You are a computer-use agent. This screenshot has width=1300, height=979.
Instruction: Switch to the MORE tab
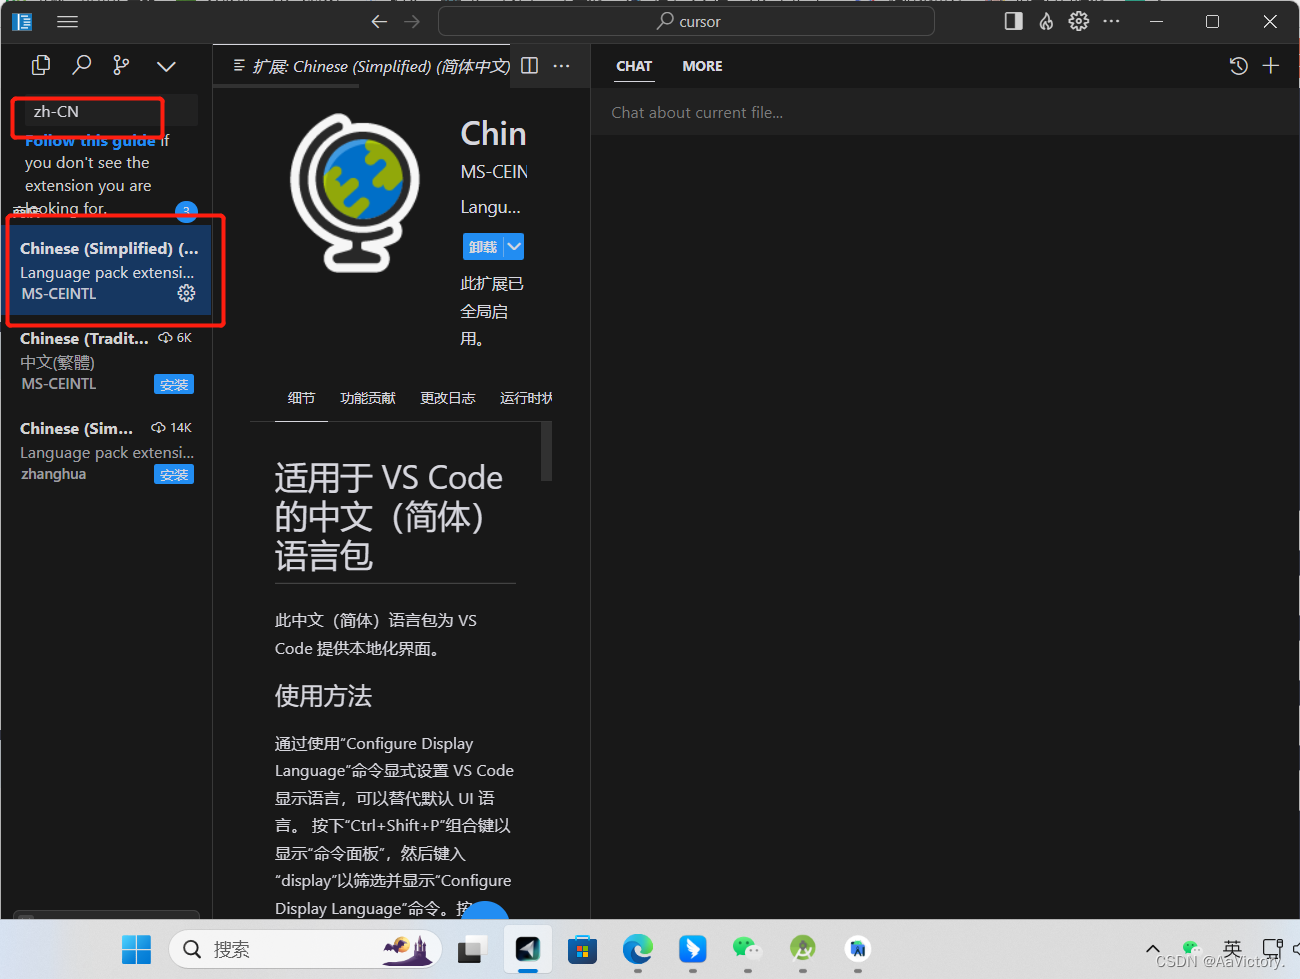[x=702, y=66]
